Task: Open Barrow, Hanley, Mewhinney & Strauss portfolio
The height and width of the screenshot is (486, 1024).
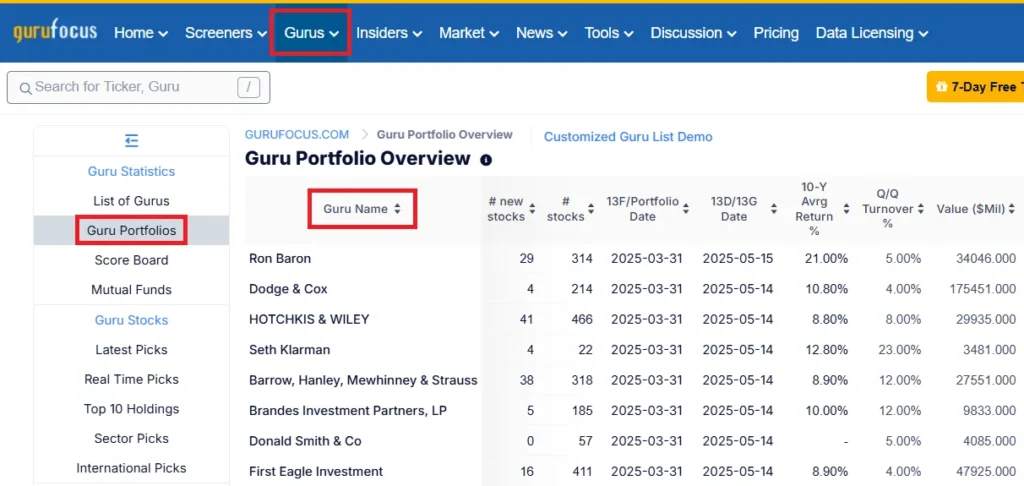Action: pyautogui.click(x=363, y=380)
